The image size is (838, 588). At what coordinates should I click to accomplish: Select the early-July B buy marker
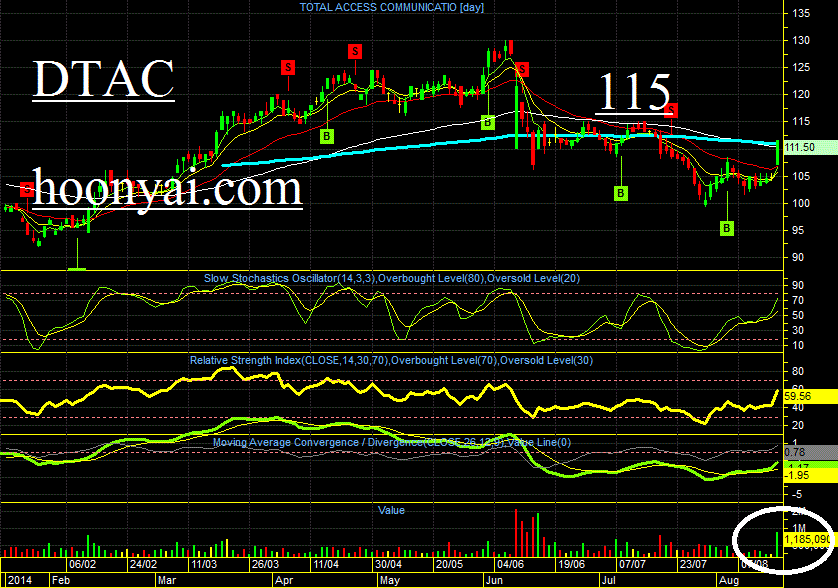[x=620, y=193]
